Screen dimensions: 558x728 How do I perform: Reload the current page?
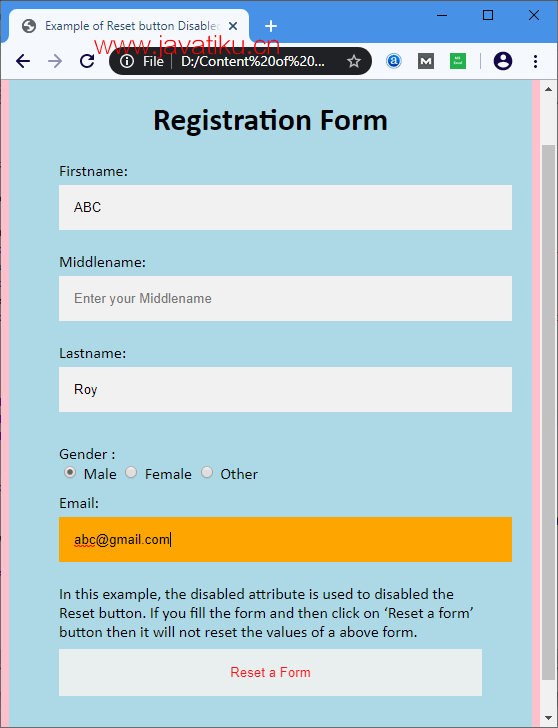(87, 61)
